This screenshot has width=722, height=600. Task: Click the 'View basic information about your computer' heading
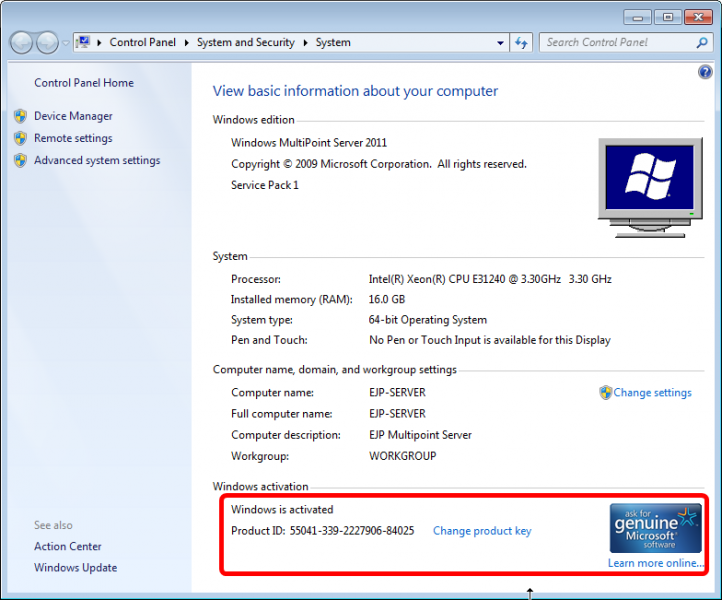pyautogui.click(x=355, y=91)
